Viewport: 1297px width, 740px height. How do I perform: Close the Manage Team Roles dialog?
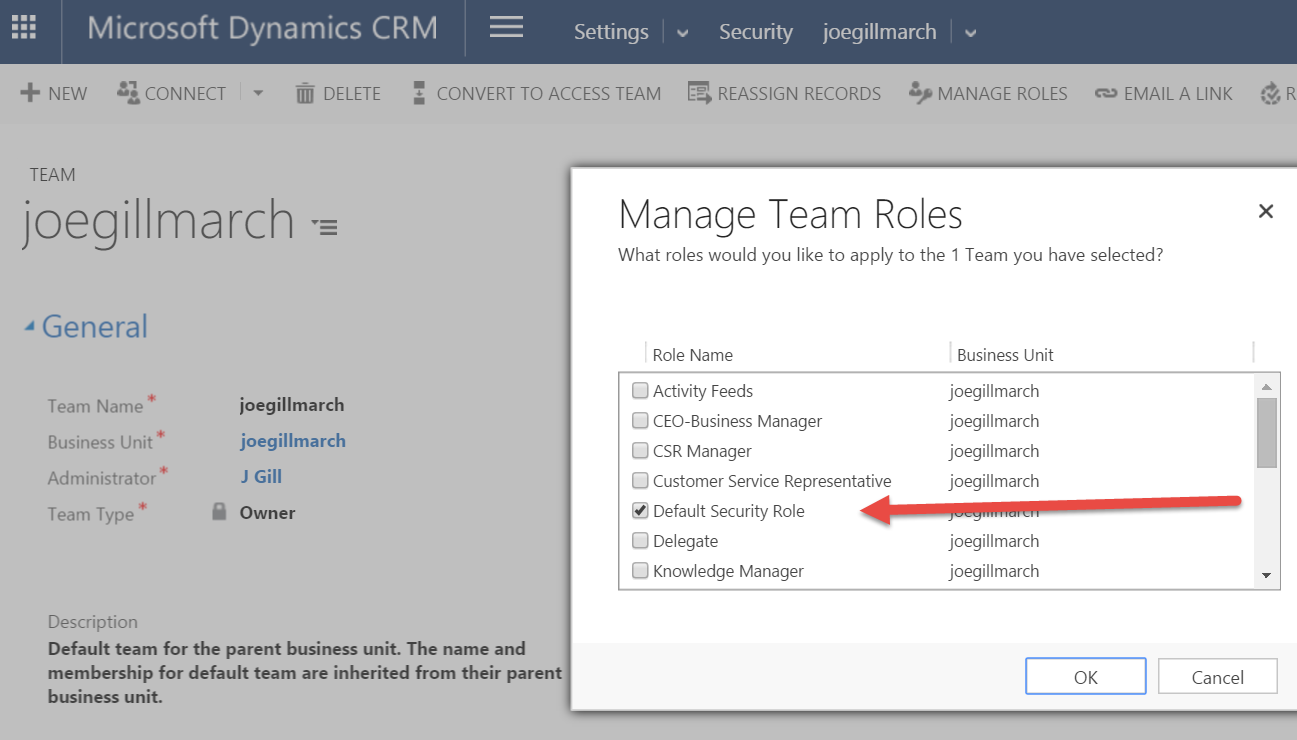(x=1266, y=211)
